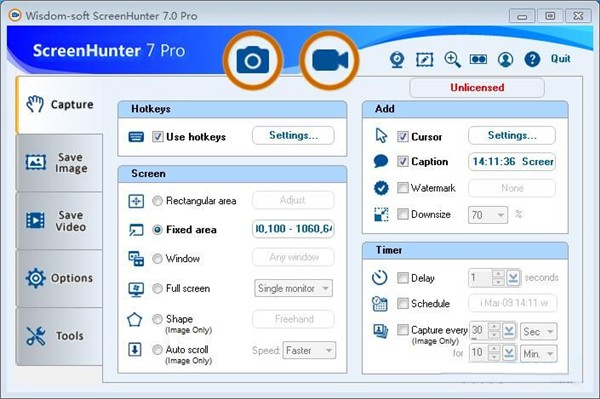Disable the Use hotkeys checkbox
Screen dimensions: 600x399
pos(158,137)
